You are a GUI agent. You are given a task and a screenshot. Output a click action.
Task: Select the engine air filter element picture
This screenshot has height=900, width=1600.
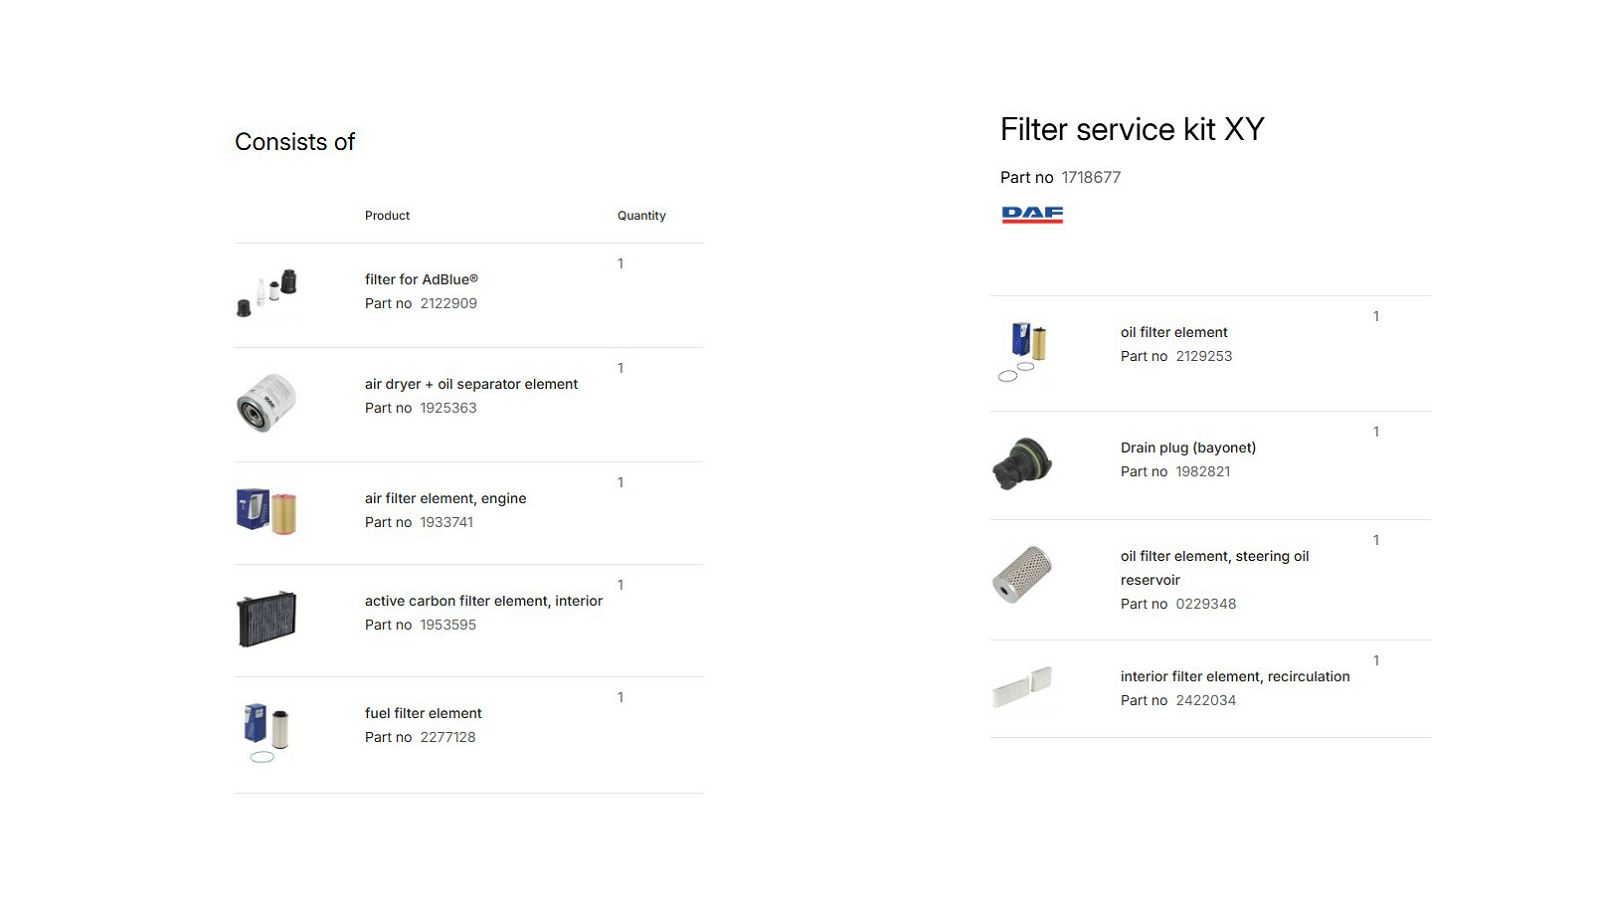(x=267, y=511)
